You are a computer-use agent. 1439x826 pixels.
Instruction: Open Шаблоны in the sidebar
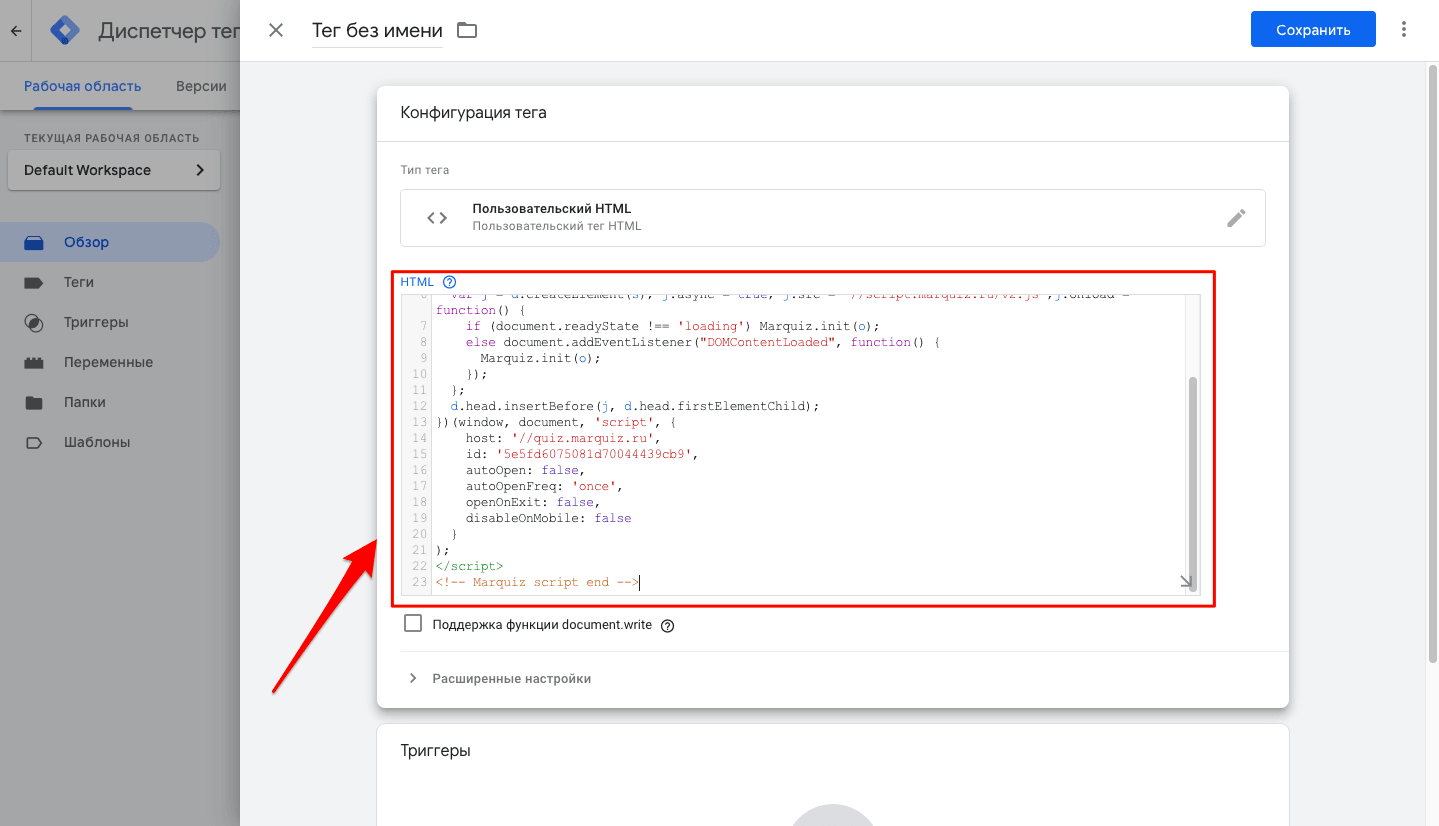tap(110, 442)
